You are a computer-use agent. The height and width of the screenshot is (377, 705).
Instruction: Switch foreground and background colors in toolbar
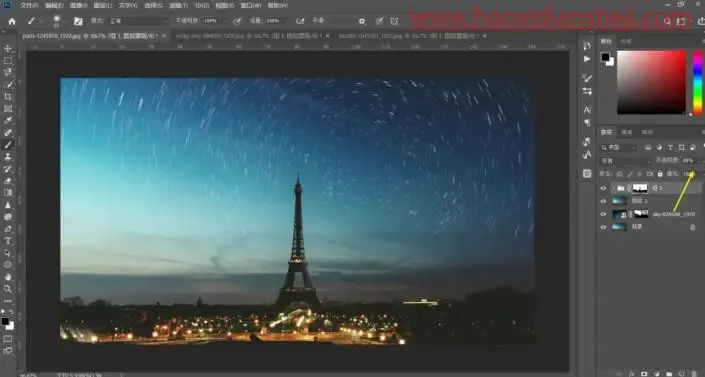pos(11,312)
